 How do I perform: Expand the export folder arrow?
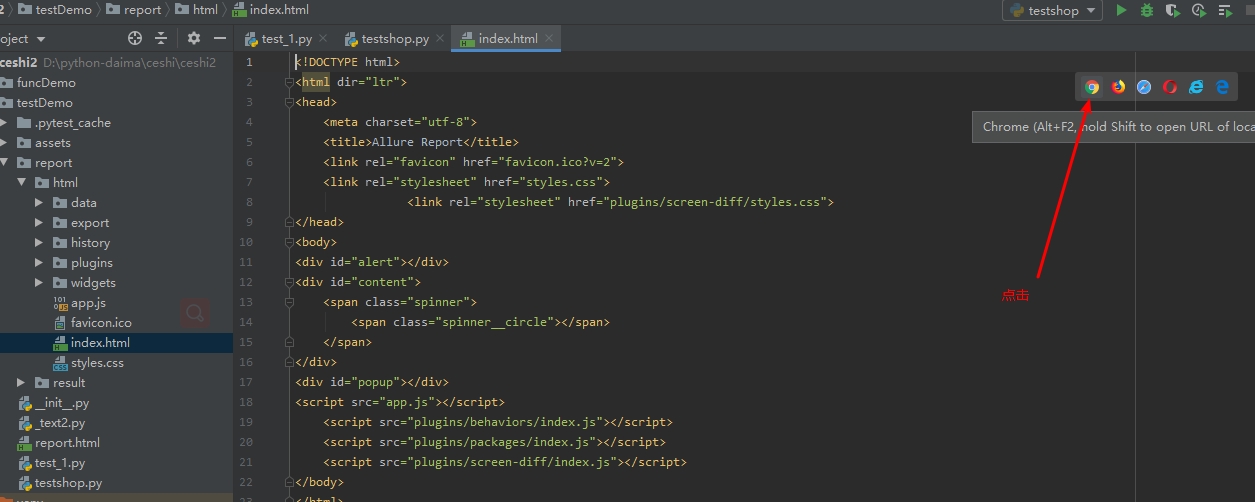(x=39, y=222)
